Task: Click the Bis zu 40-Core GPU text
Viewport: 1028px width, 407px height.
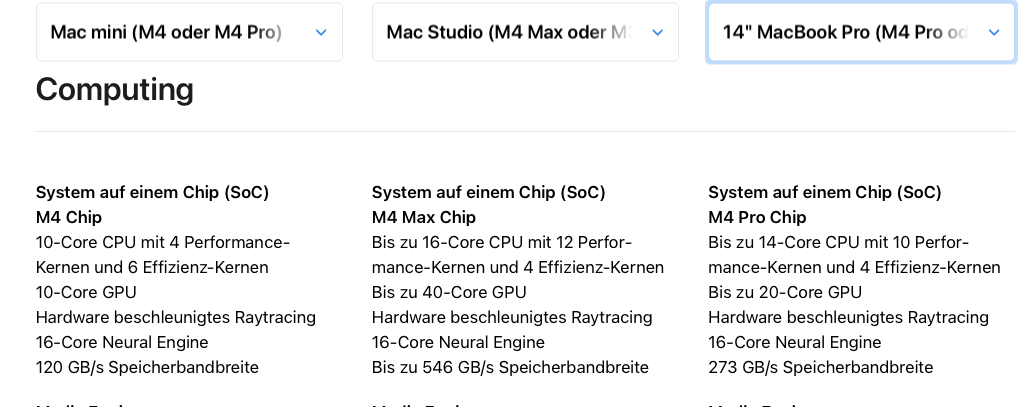Action: [x=449, y=292]
